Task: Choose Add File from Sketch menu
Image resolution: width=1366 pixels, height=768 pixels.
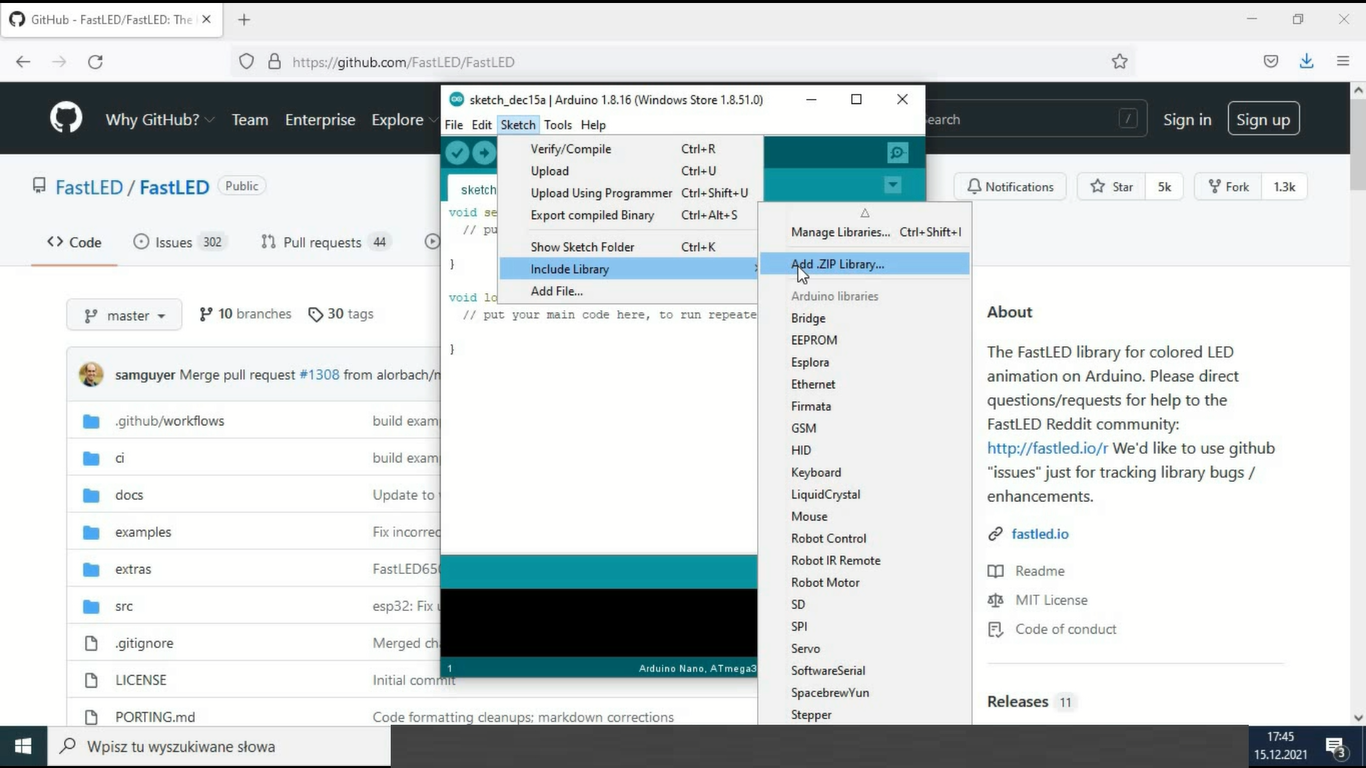Action: point(628,291)
